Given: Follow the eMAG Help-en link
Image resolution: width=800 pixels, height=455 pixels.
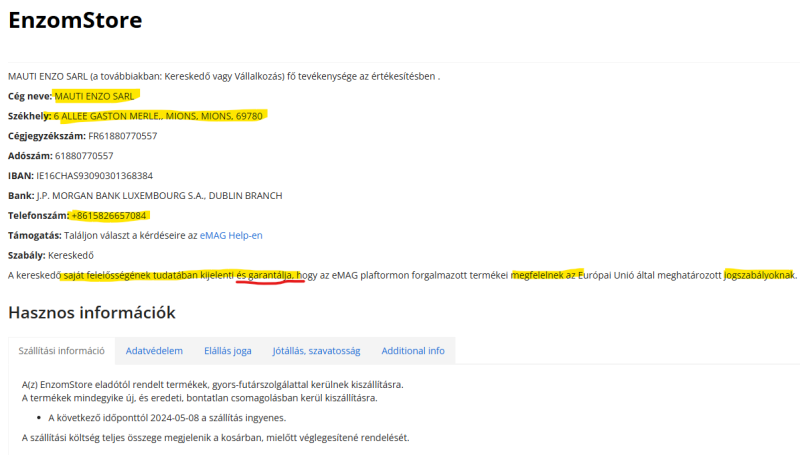Looking at the screenshot, I should [231, 236].
